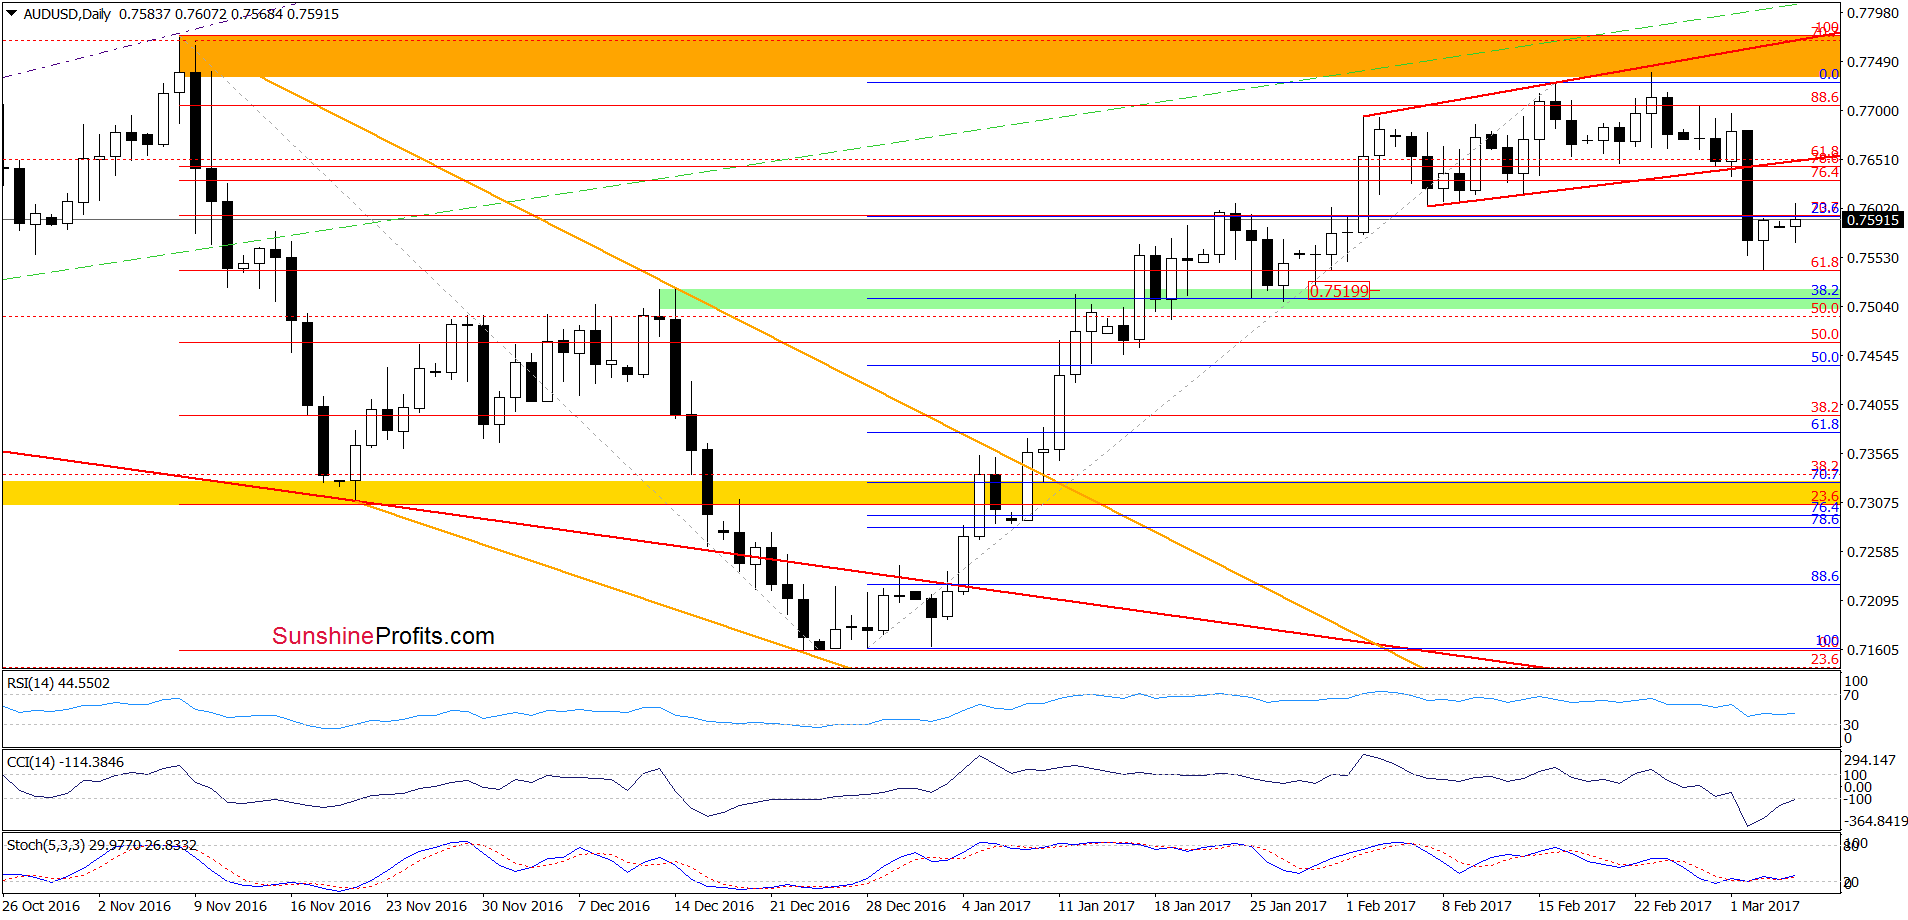
Task: Click the AUDUSD,Daily chart title
Action: tap(67, 14)
